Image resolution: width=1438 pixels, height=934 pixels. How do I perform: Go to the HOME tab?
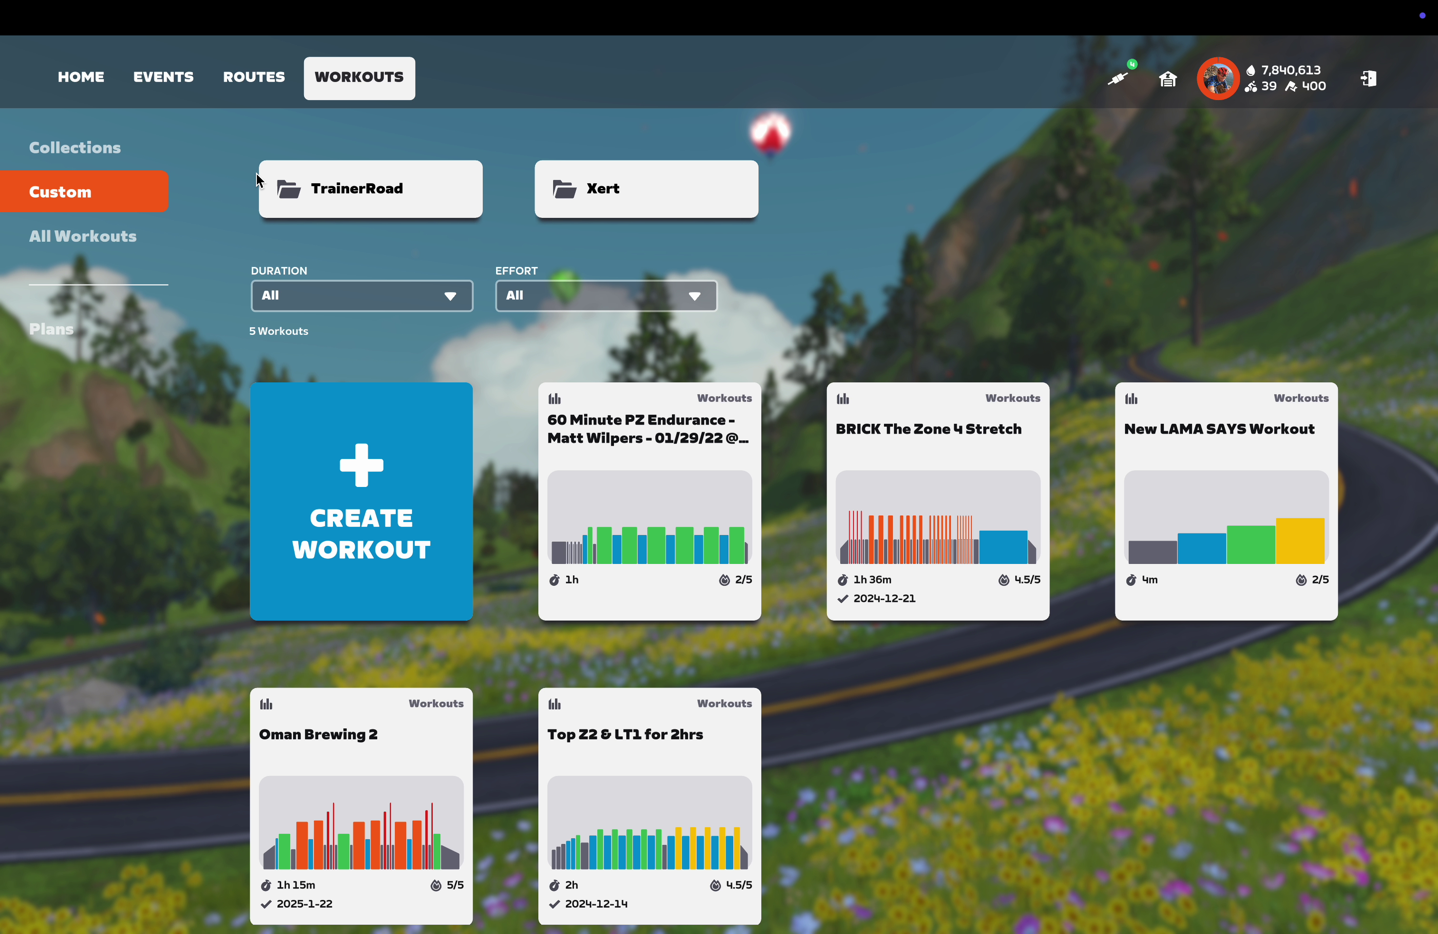(x=81, y=77)
